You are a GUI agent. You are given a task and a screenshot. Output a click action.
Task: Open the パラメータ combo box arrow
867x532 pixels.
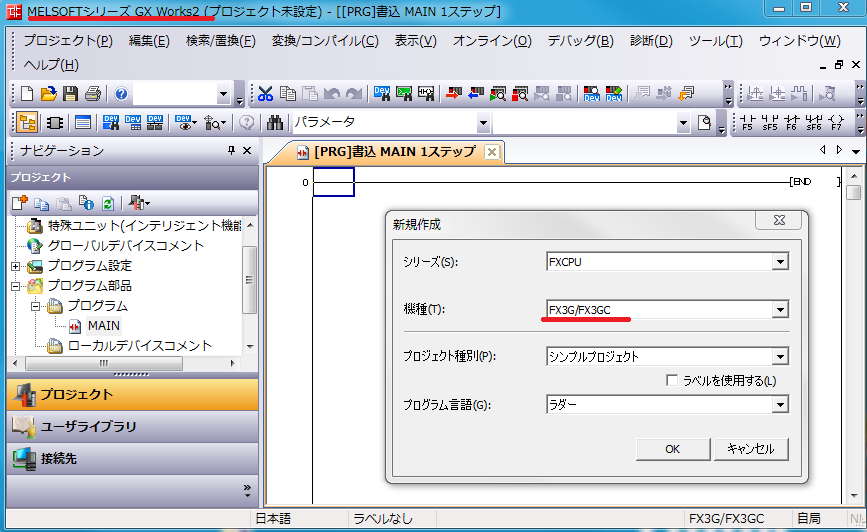tap(483, 122)
